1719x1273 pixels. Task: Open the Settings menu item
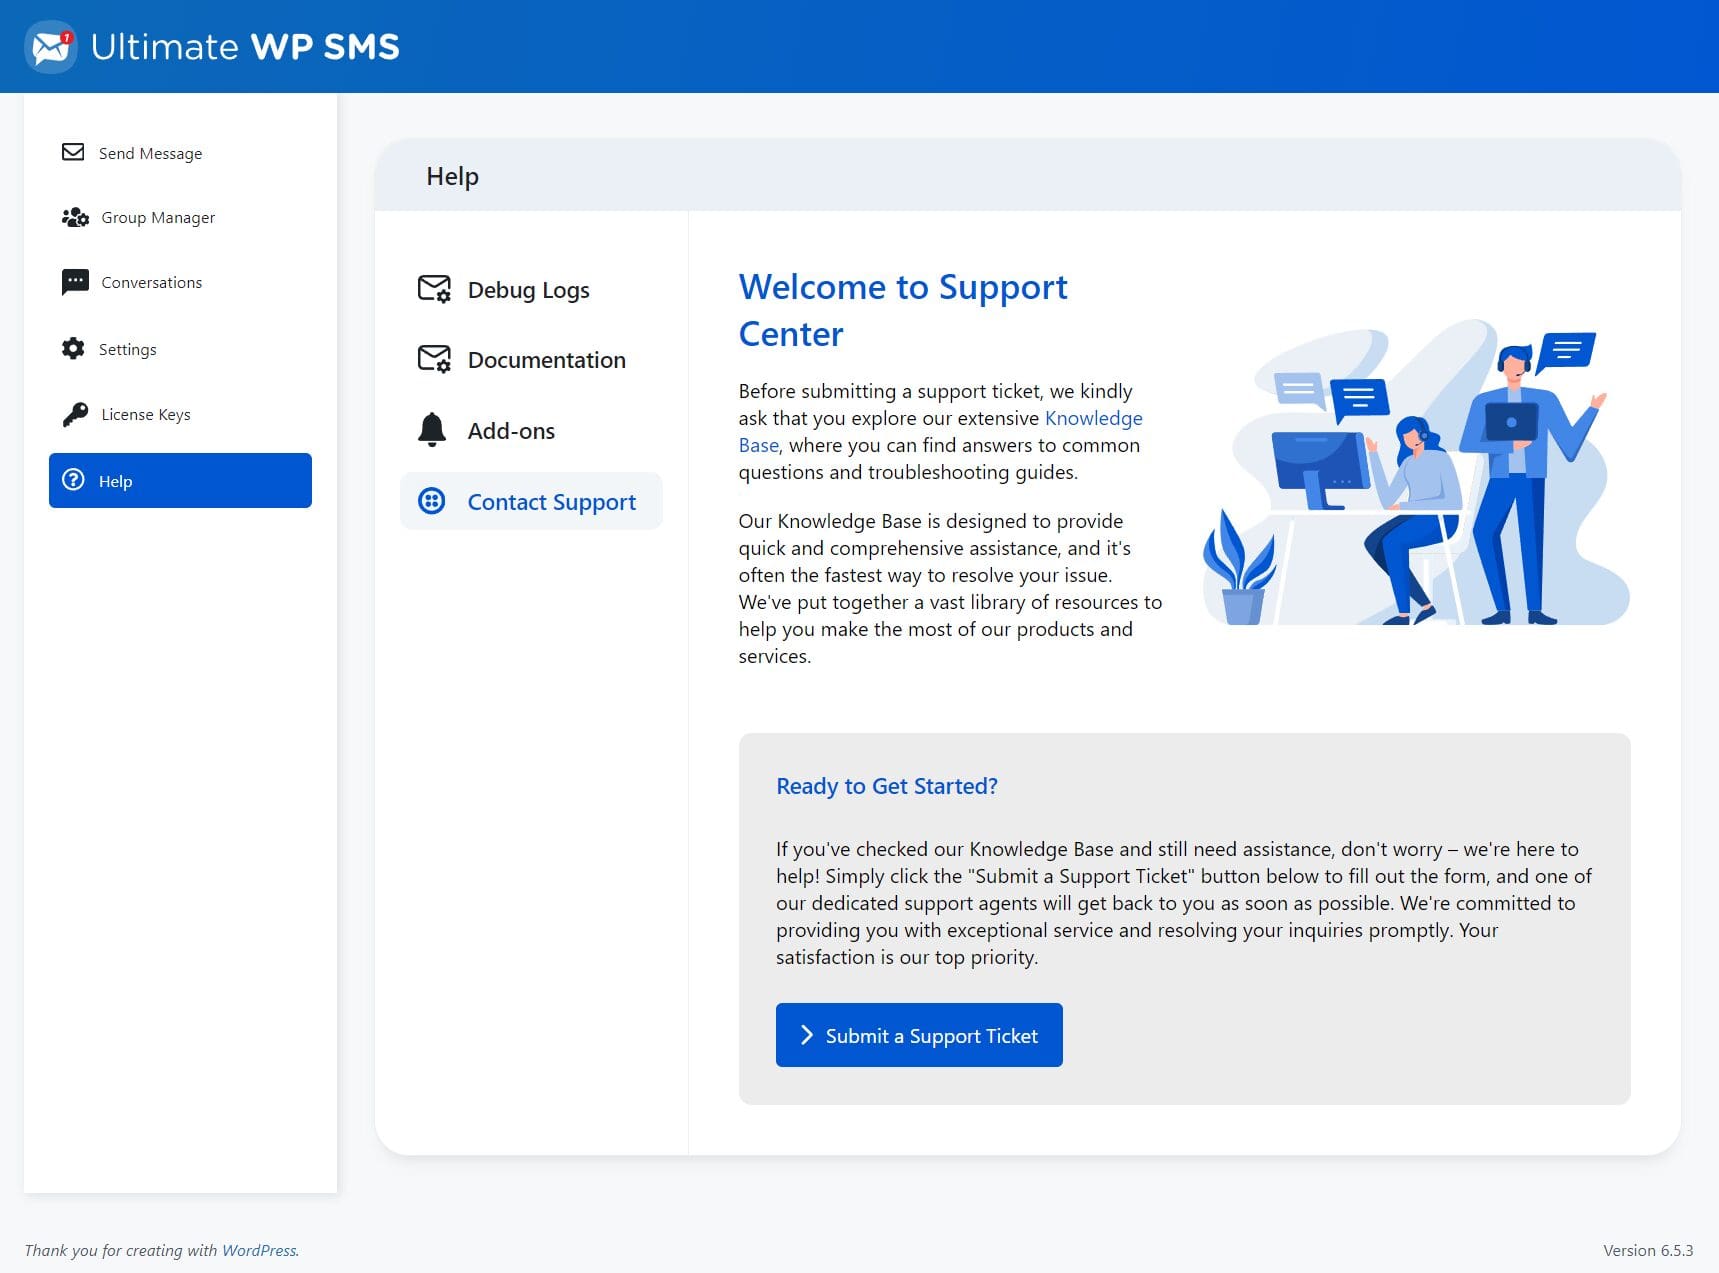point(180,349)
